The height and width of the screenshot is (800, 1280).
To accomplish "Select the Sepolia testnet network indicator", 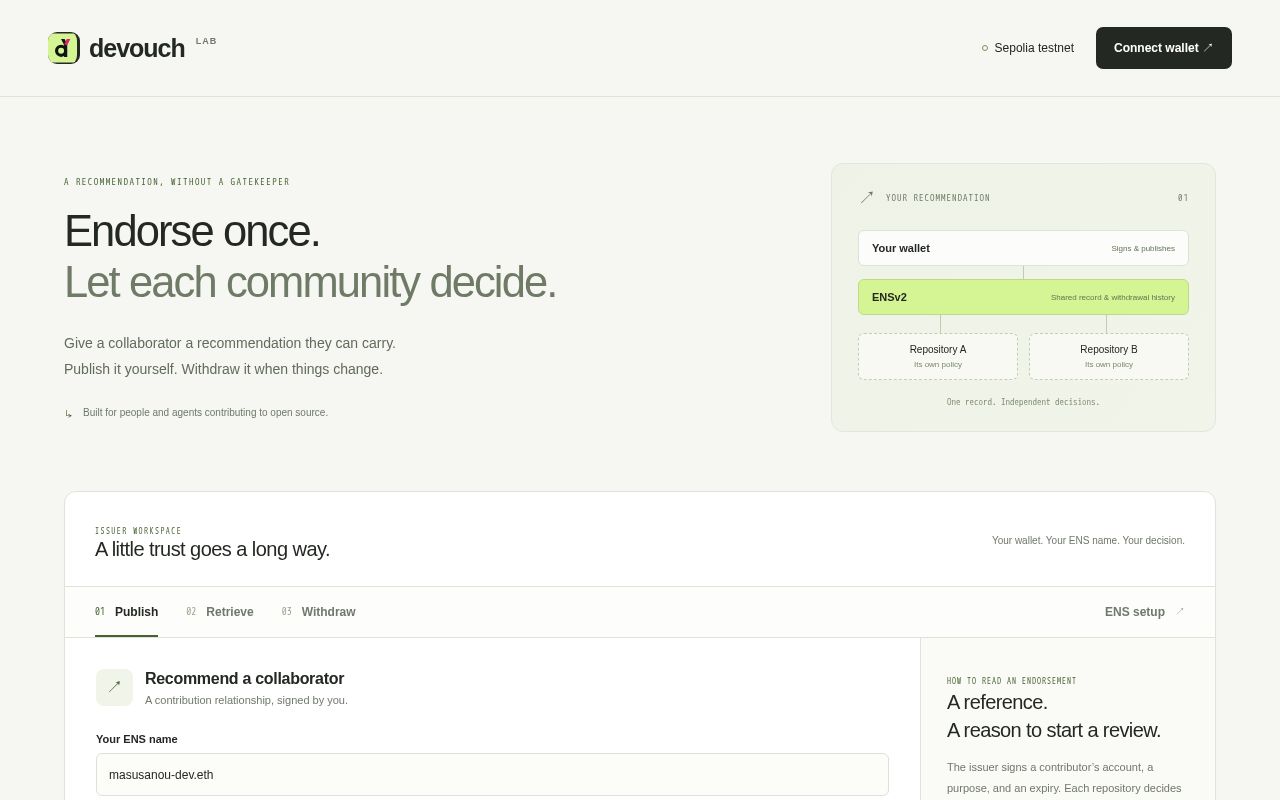I will 1028,48.
